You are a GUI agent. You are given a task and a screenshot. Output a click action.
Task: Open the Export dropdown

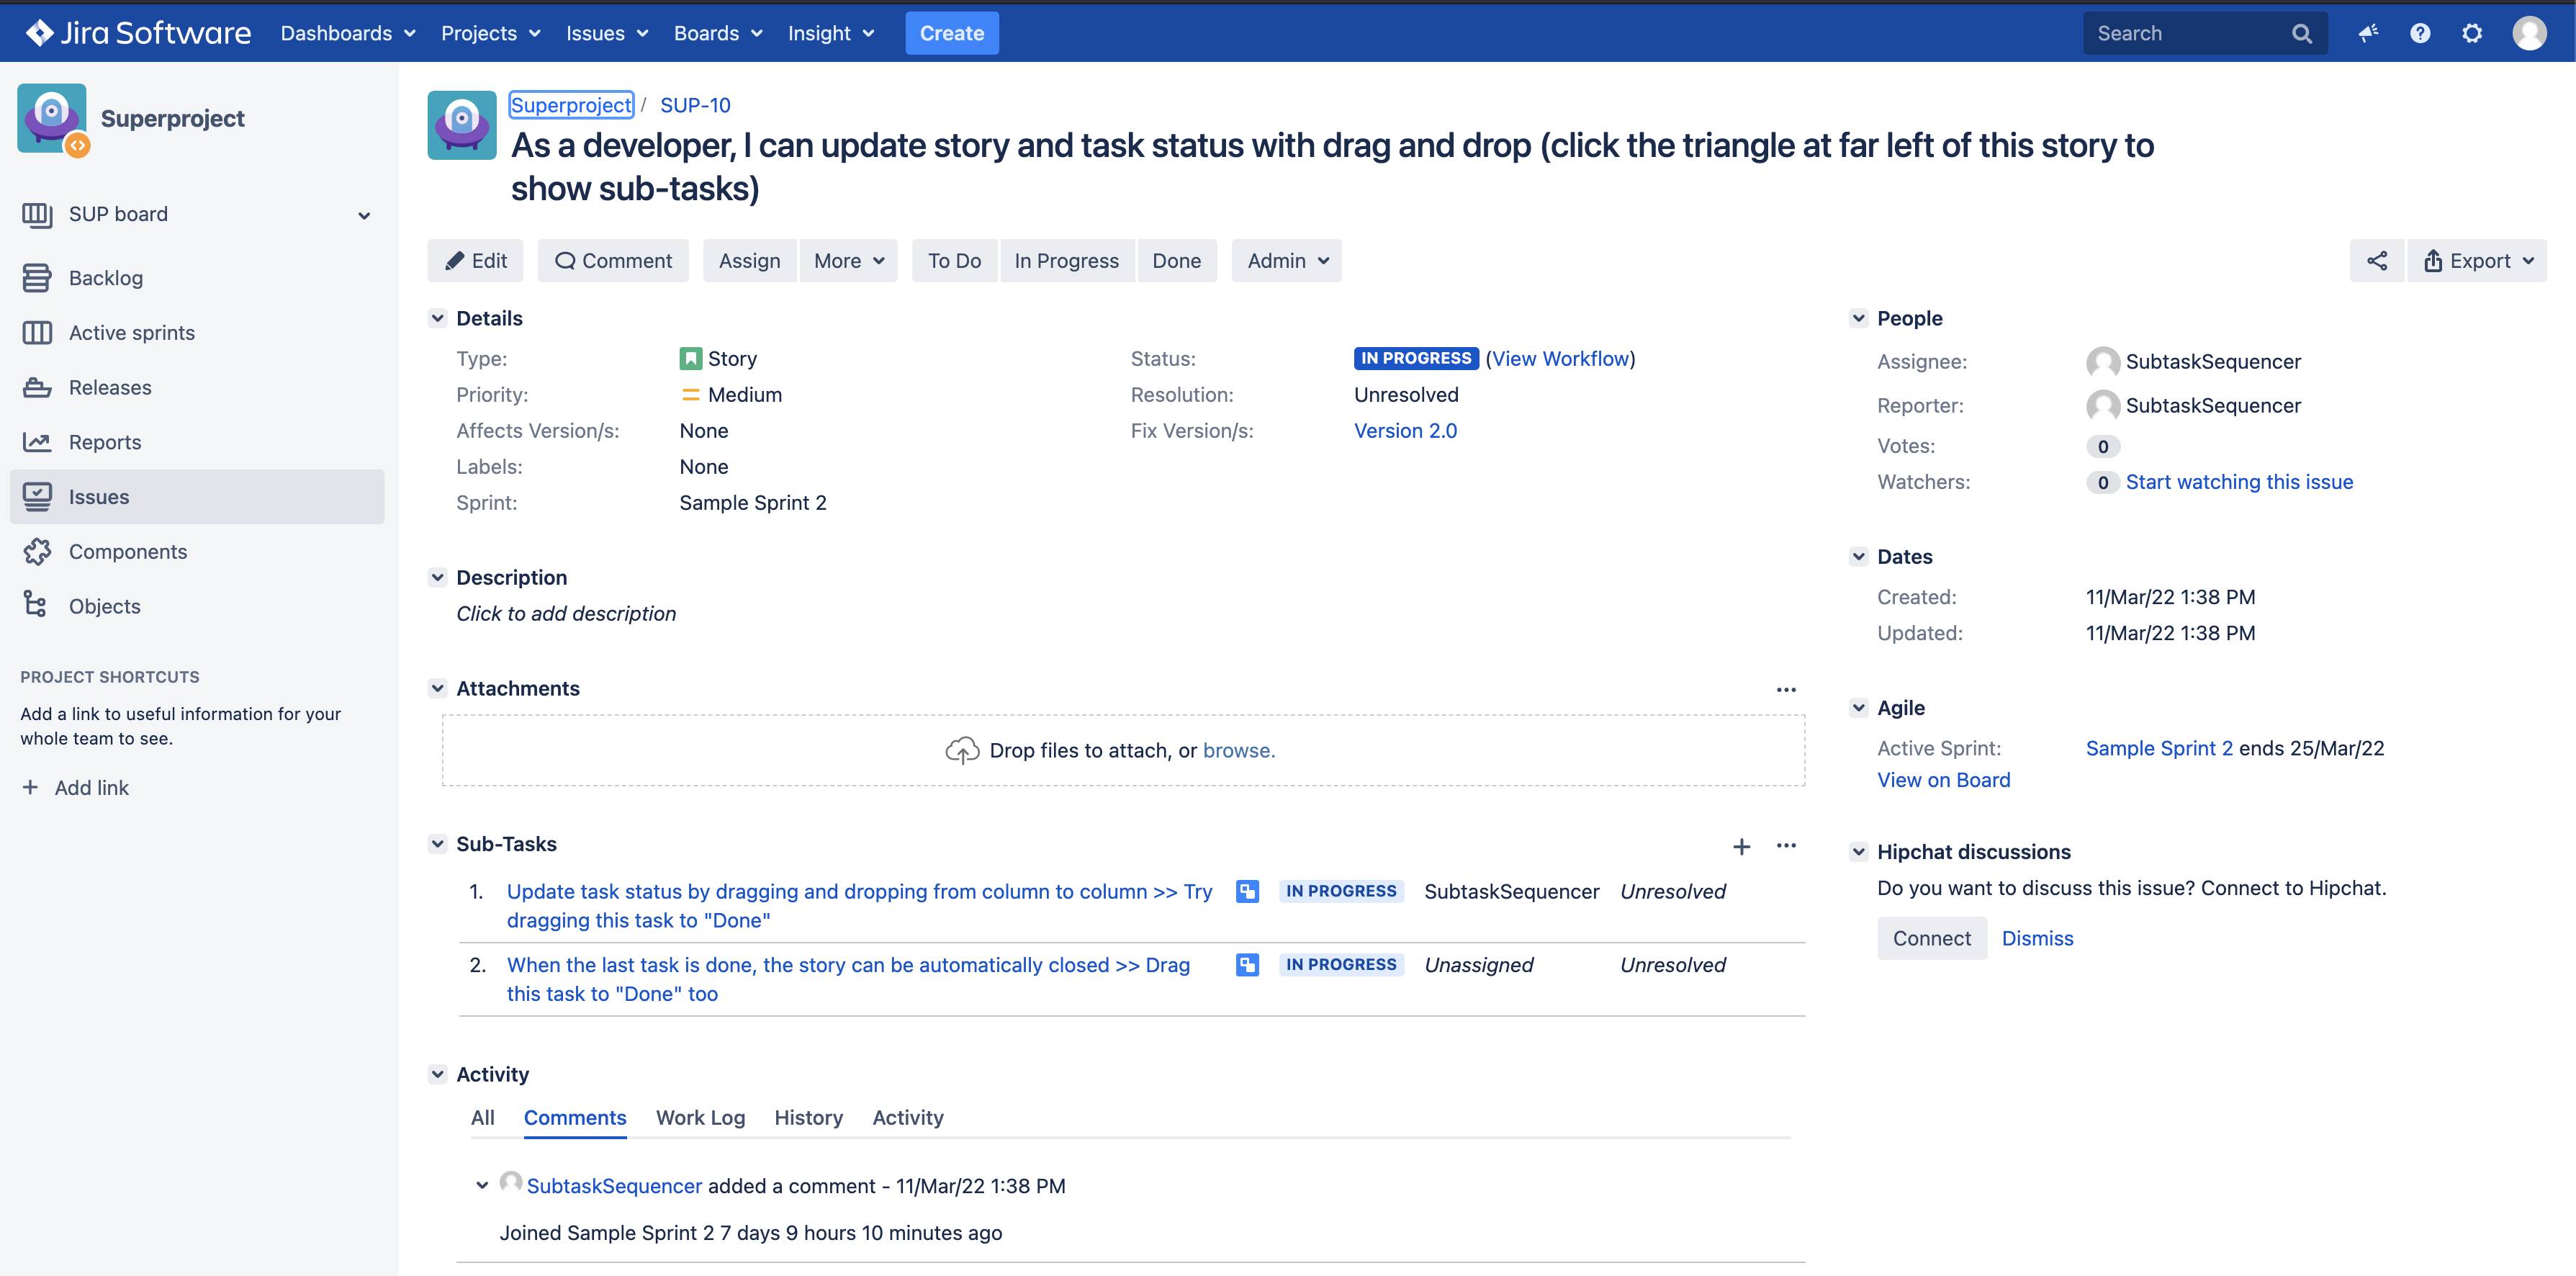[2477, 261]
